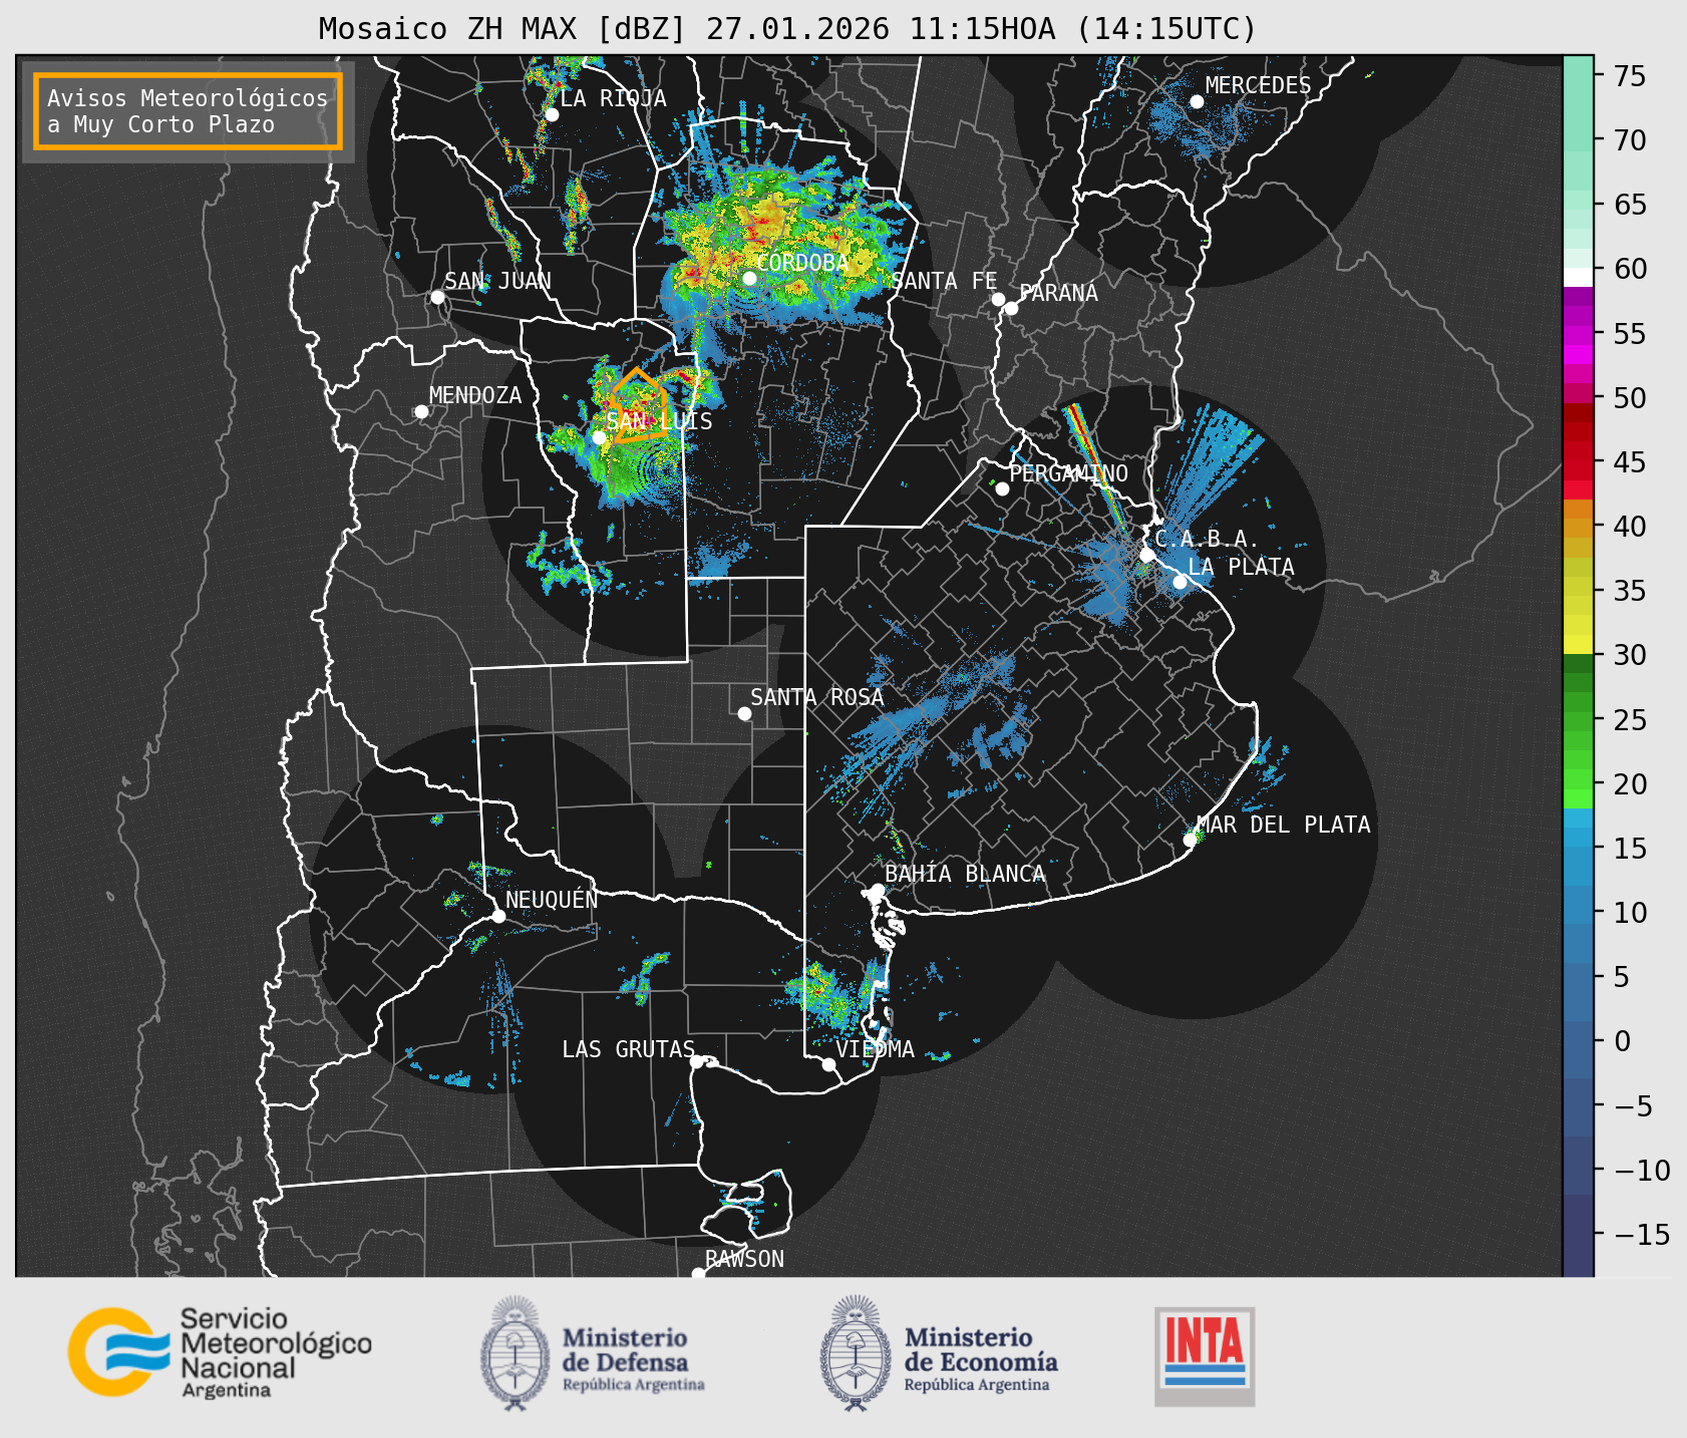Select the Mendoza city marker dot
Viewport: 1687px width, 1438px height.
coord(421,412)
